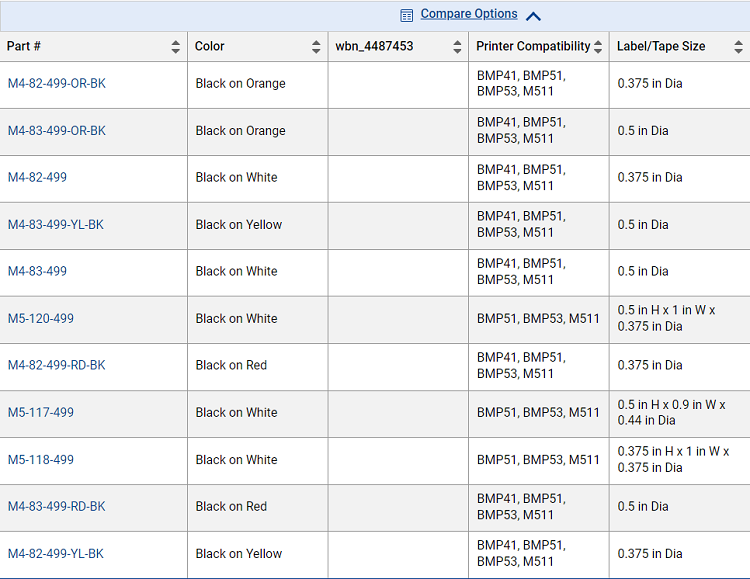Click the Label/Tape Size header text
Viewport: 750px width, 579px height.
pyautogui.click(x=661, y=46)
